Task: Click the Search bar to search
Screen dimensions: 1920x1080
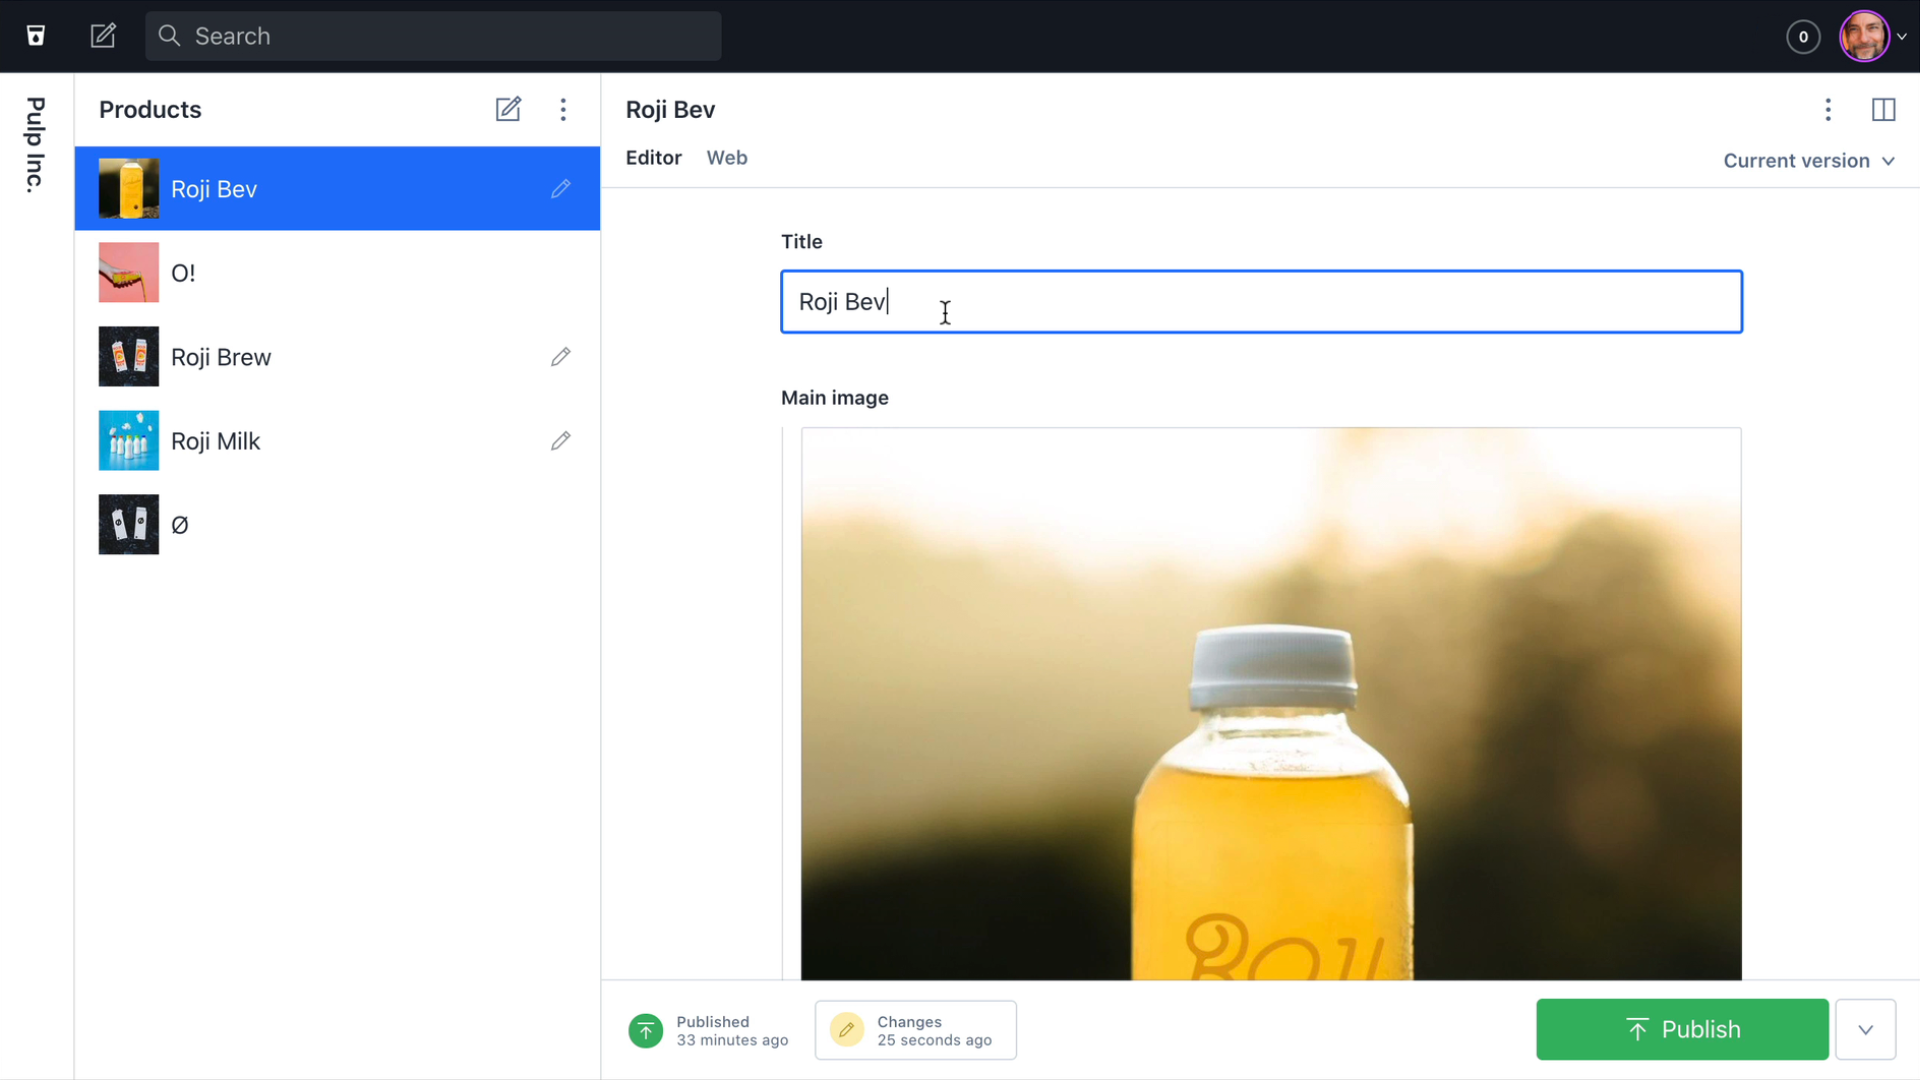Action: (x=433, y=36)
